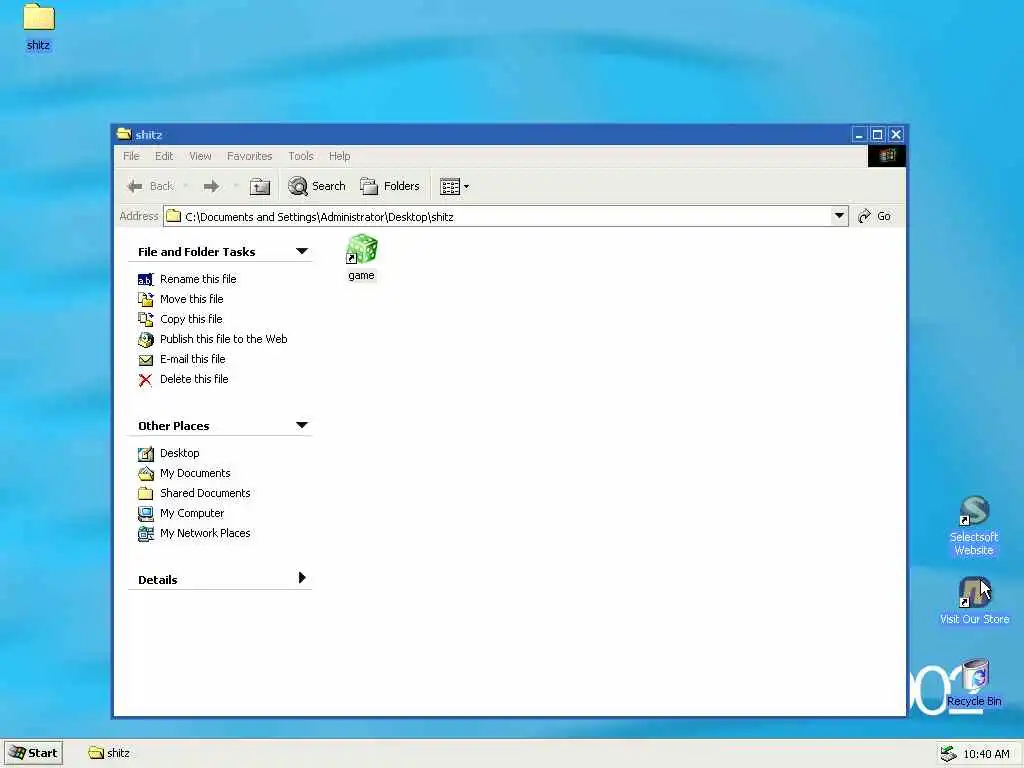Open the Start menu

click(x=34, y=753)
